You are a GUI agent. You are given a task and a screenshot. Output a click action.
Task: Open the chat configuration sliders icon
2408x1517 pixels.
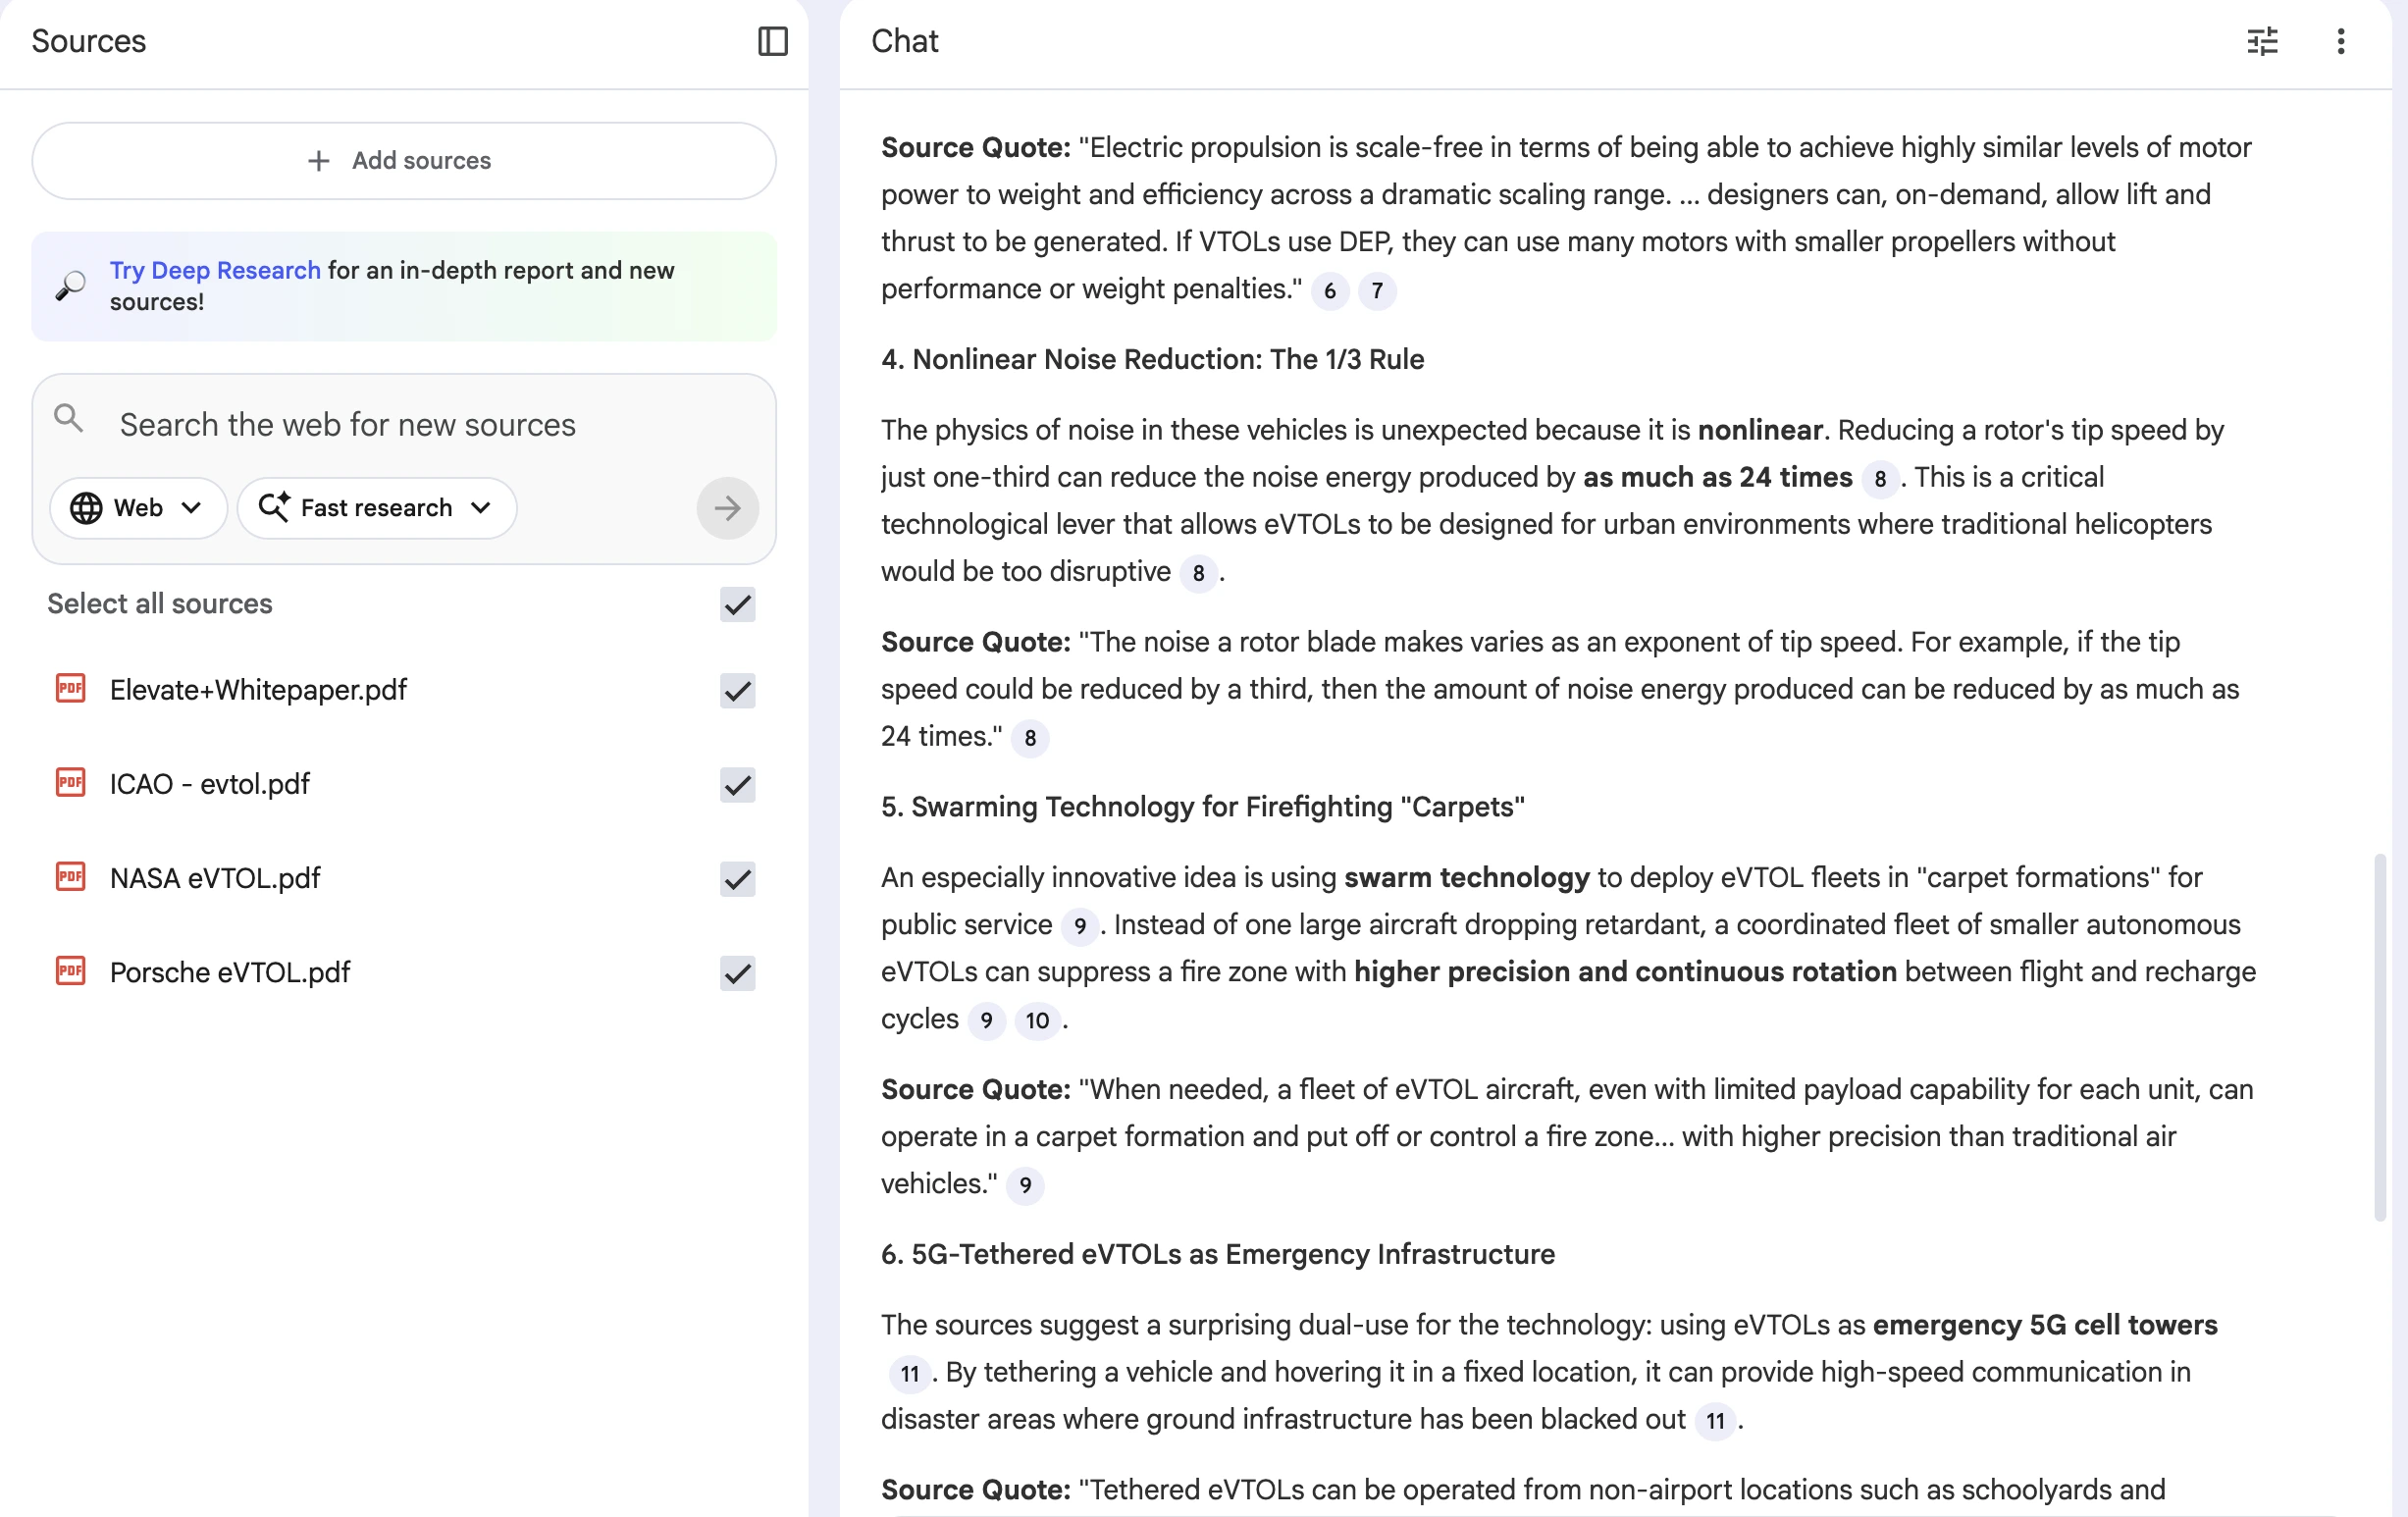[2263, 42]
